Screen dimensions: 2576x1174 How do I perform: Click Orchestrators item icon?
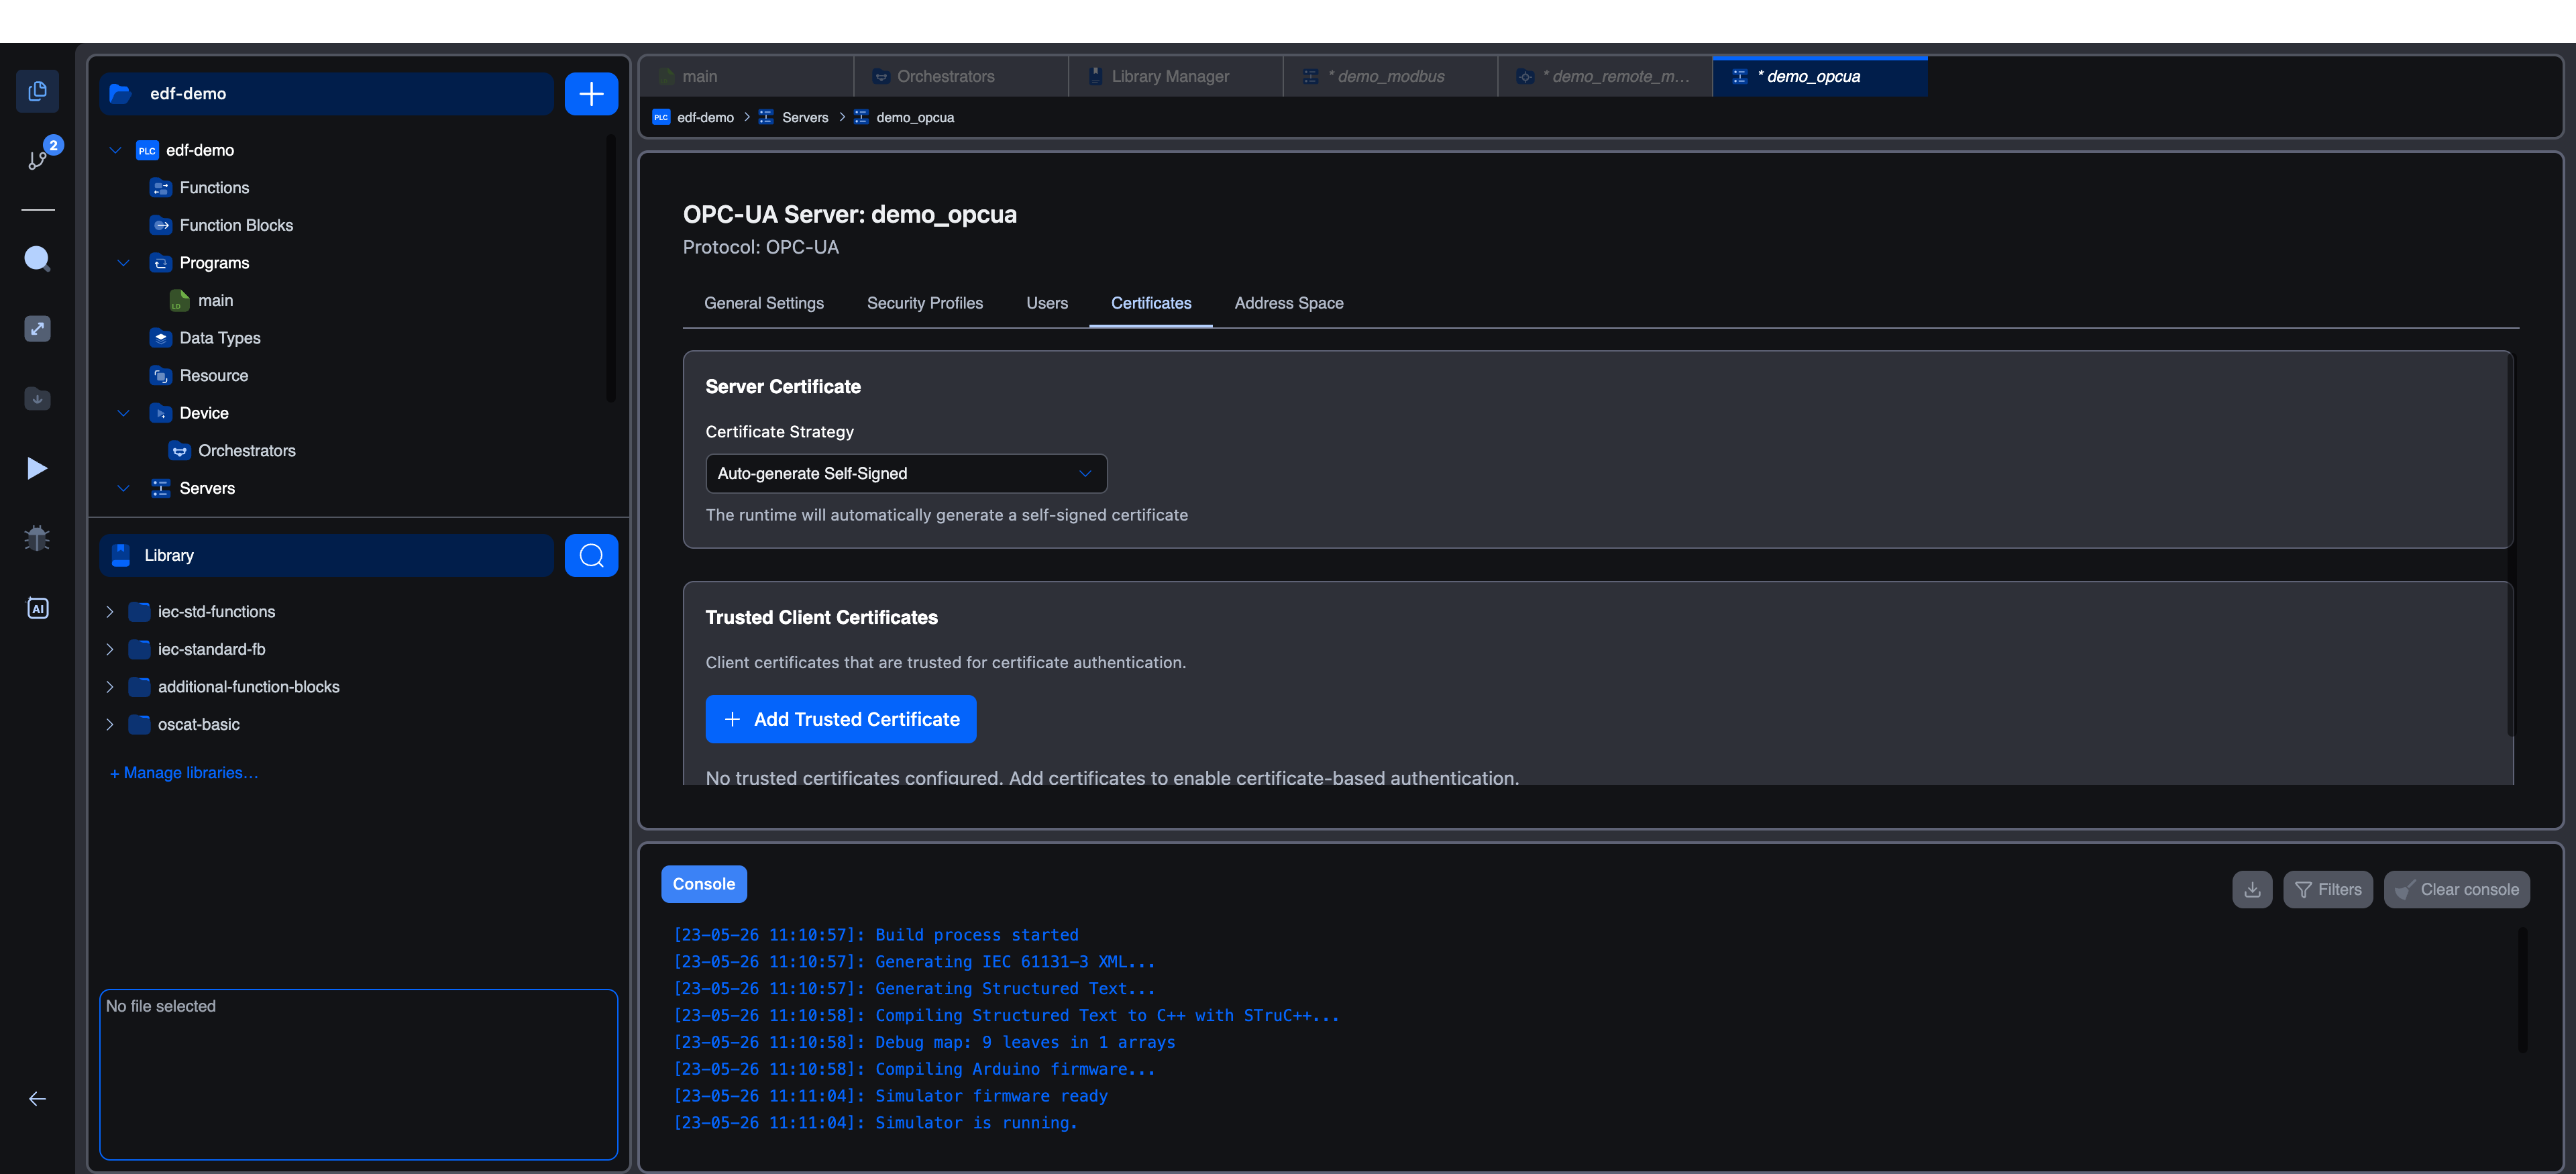[x=179, y=450]
